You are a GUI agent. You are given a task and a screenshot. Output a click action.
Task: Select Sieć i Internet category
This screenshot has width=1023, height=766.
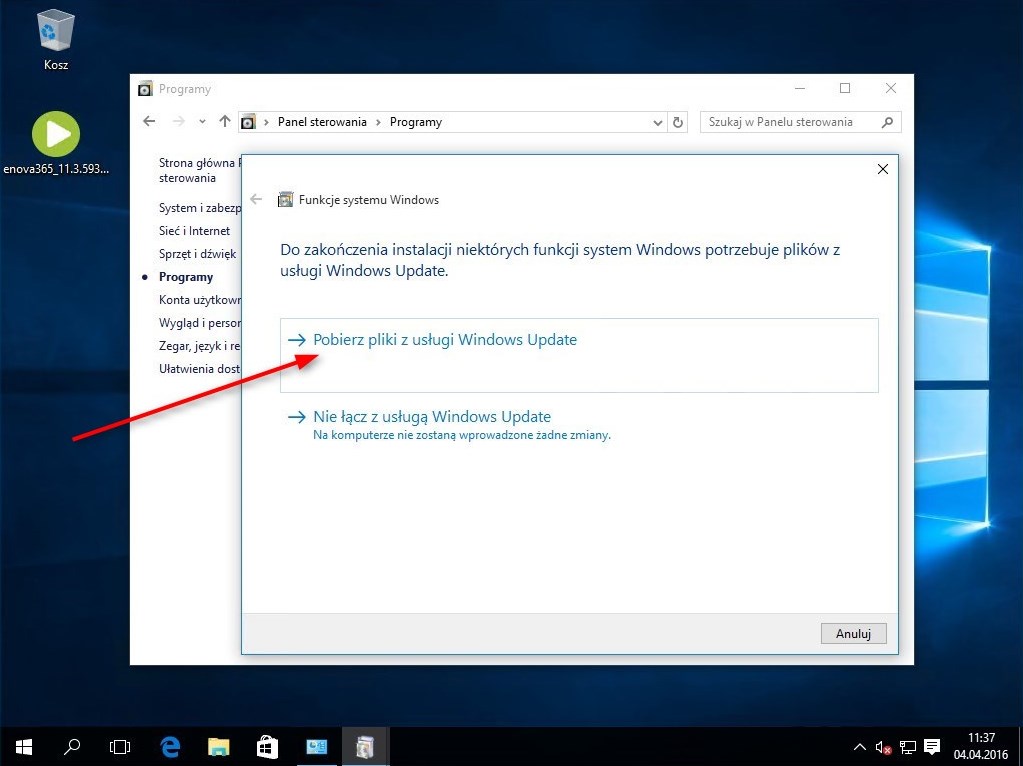click(194, 231)
